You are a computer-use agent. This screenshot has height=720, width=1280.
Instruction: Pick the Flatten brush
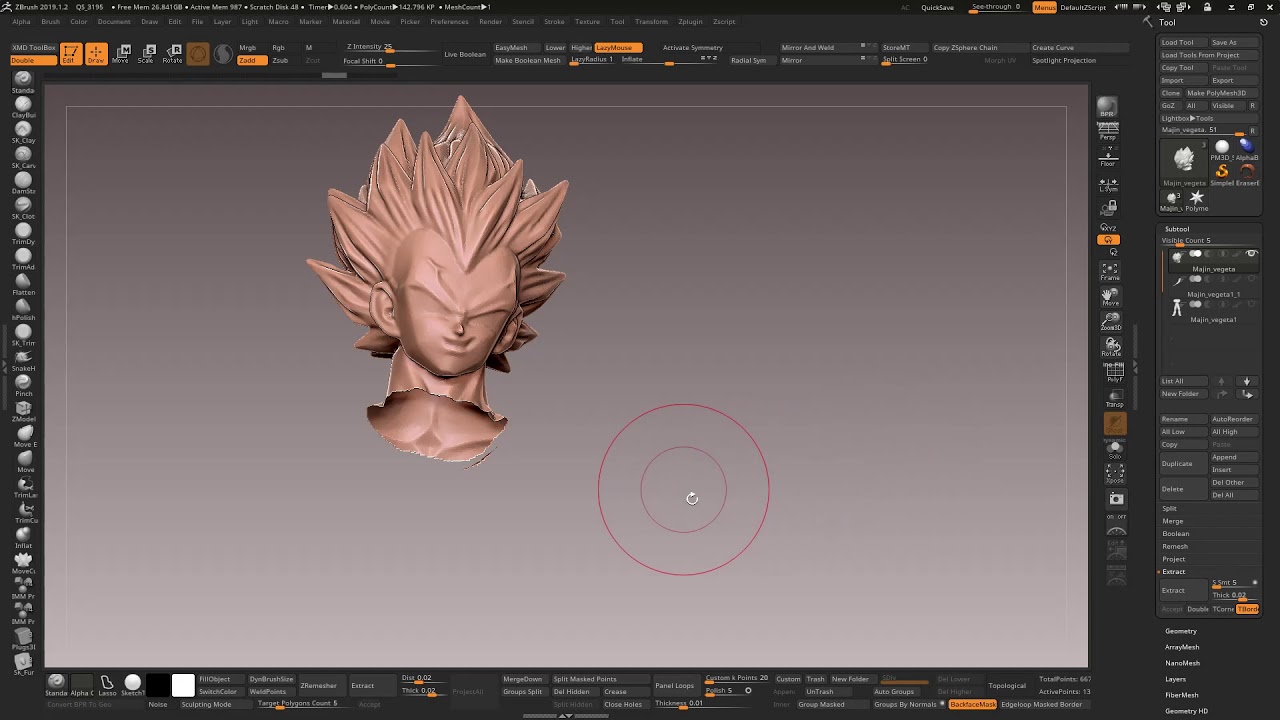(x=23, y=285)
